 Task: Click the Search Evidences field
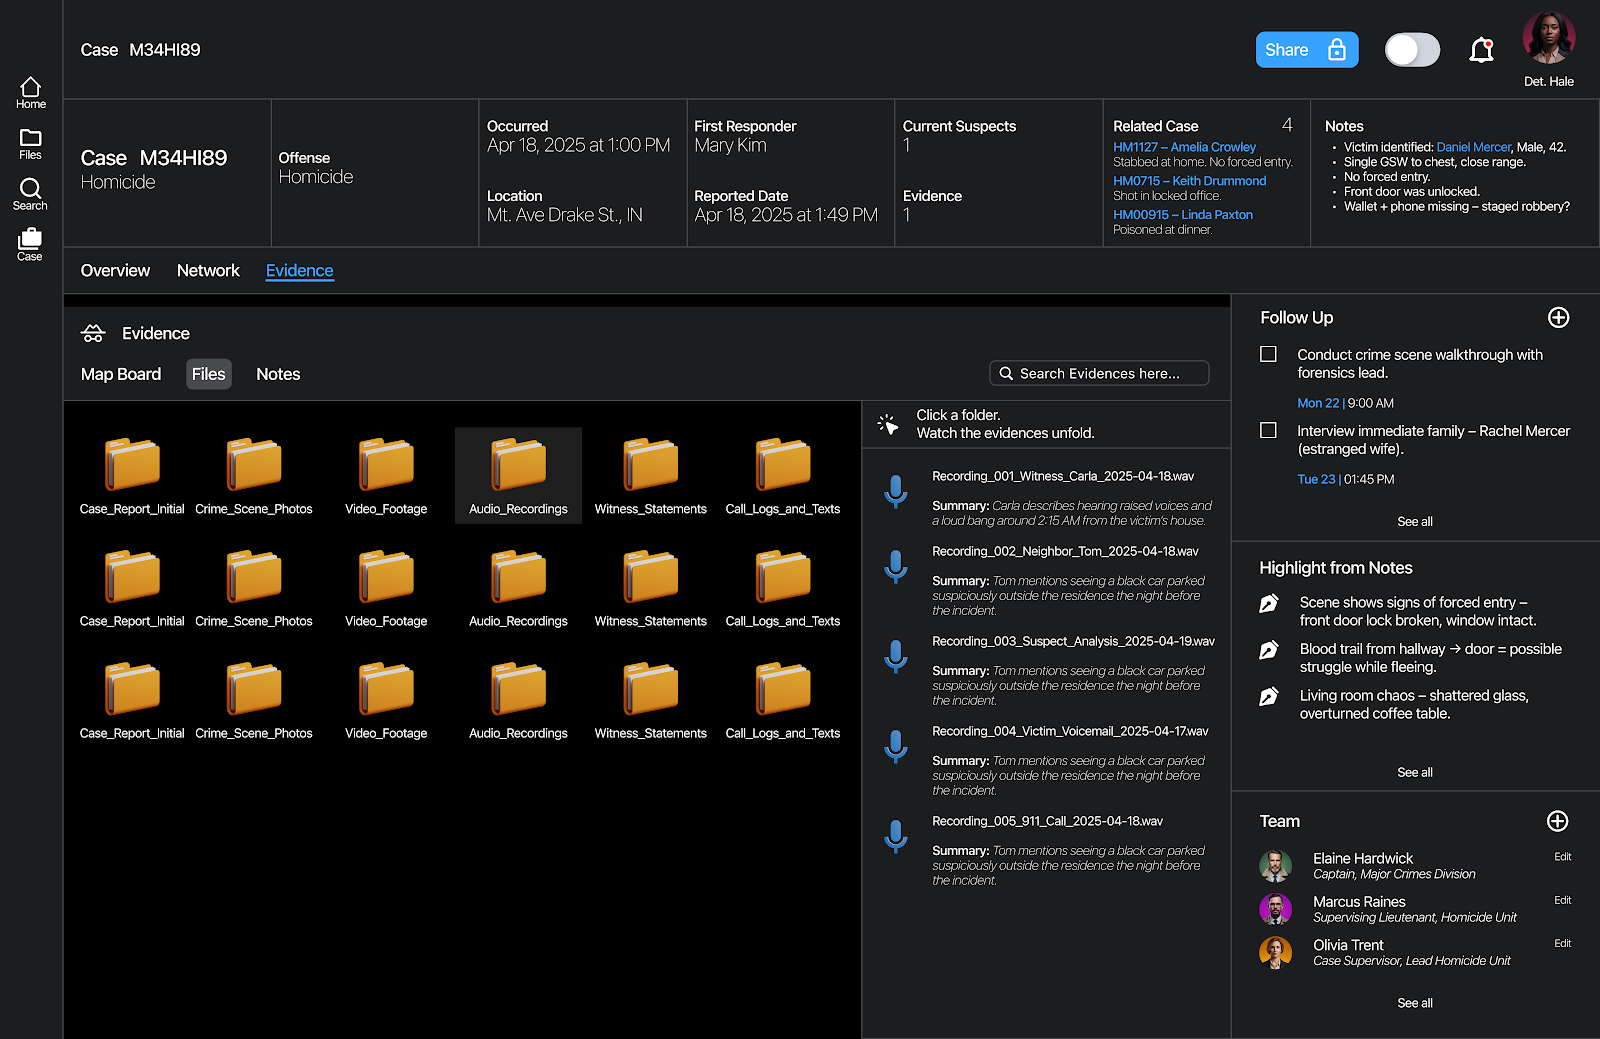1099,373
